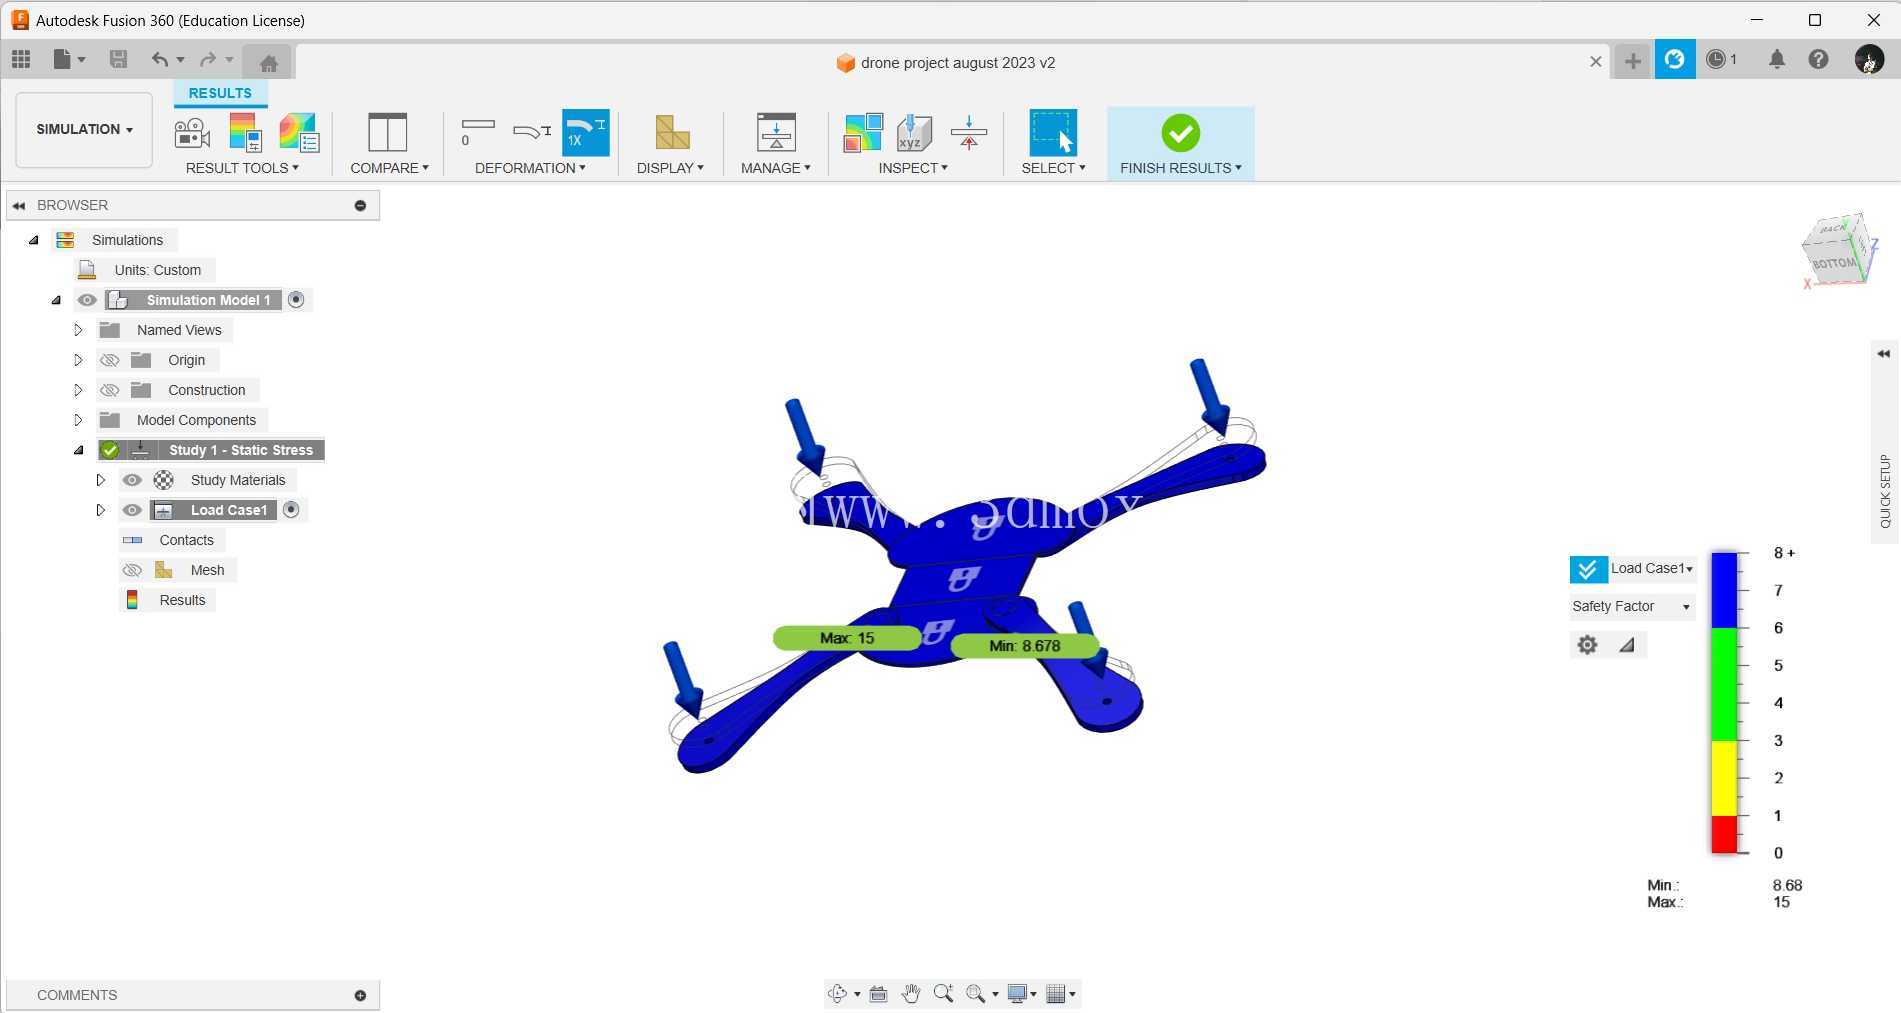Open Load Case1 legend dropdown
Screen dimensions: 1901x1013
[1651, 568]
